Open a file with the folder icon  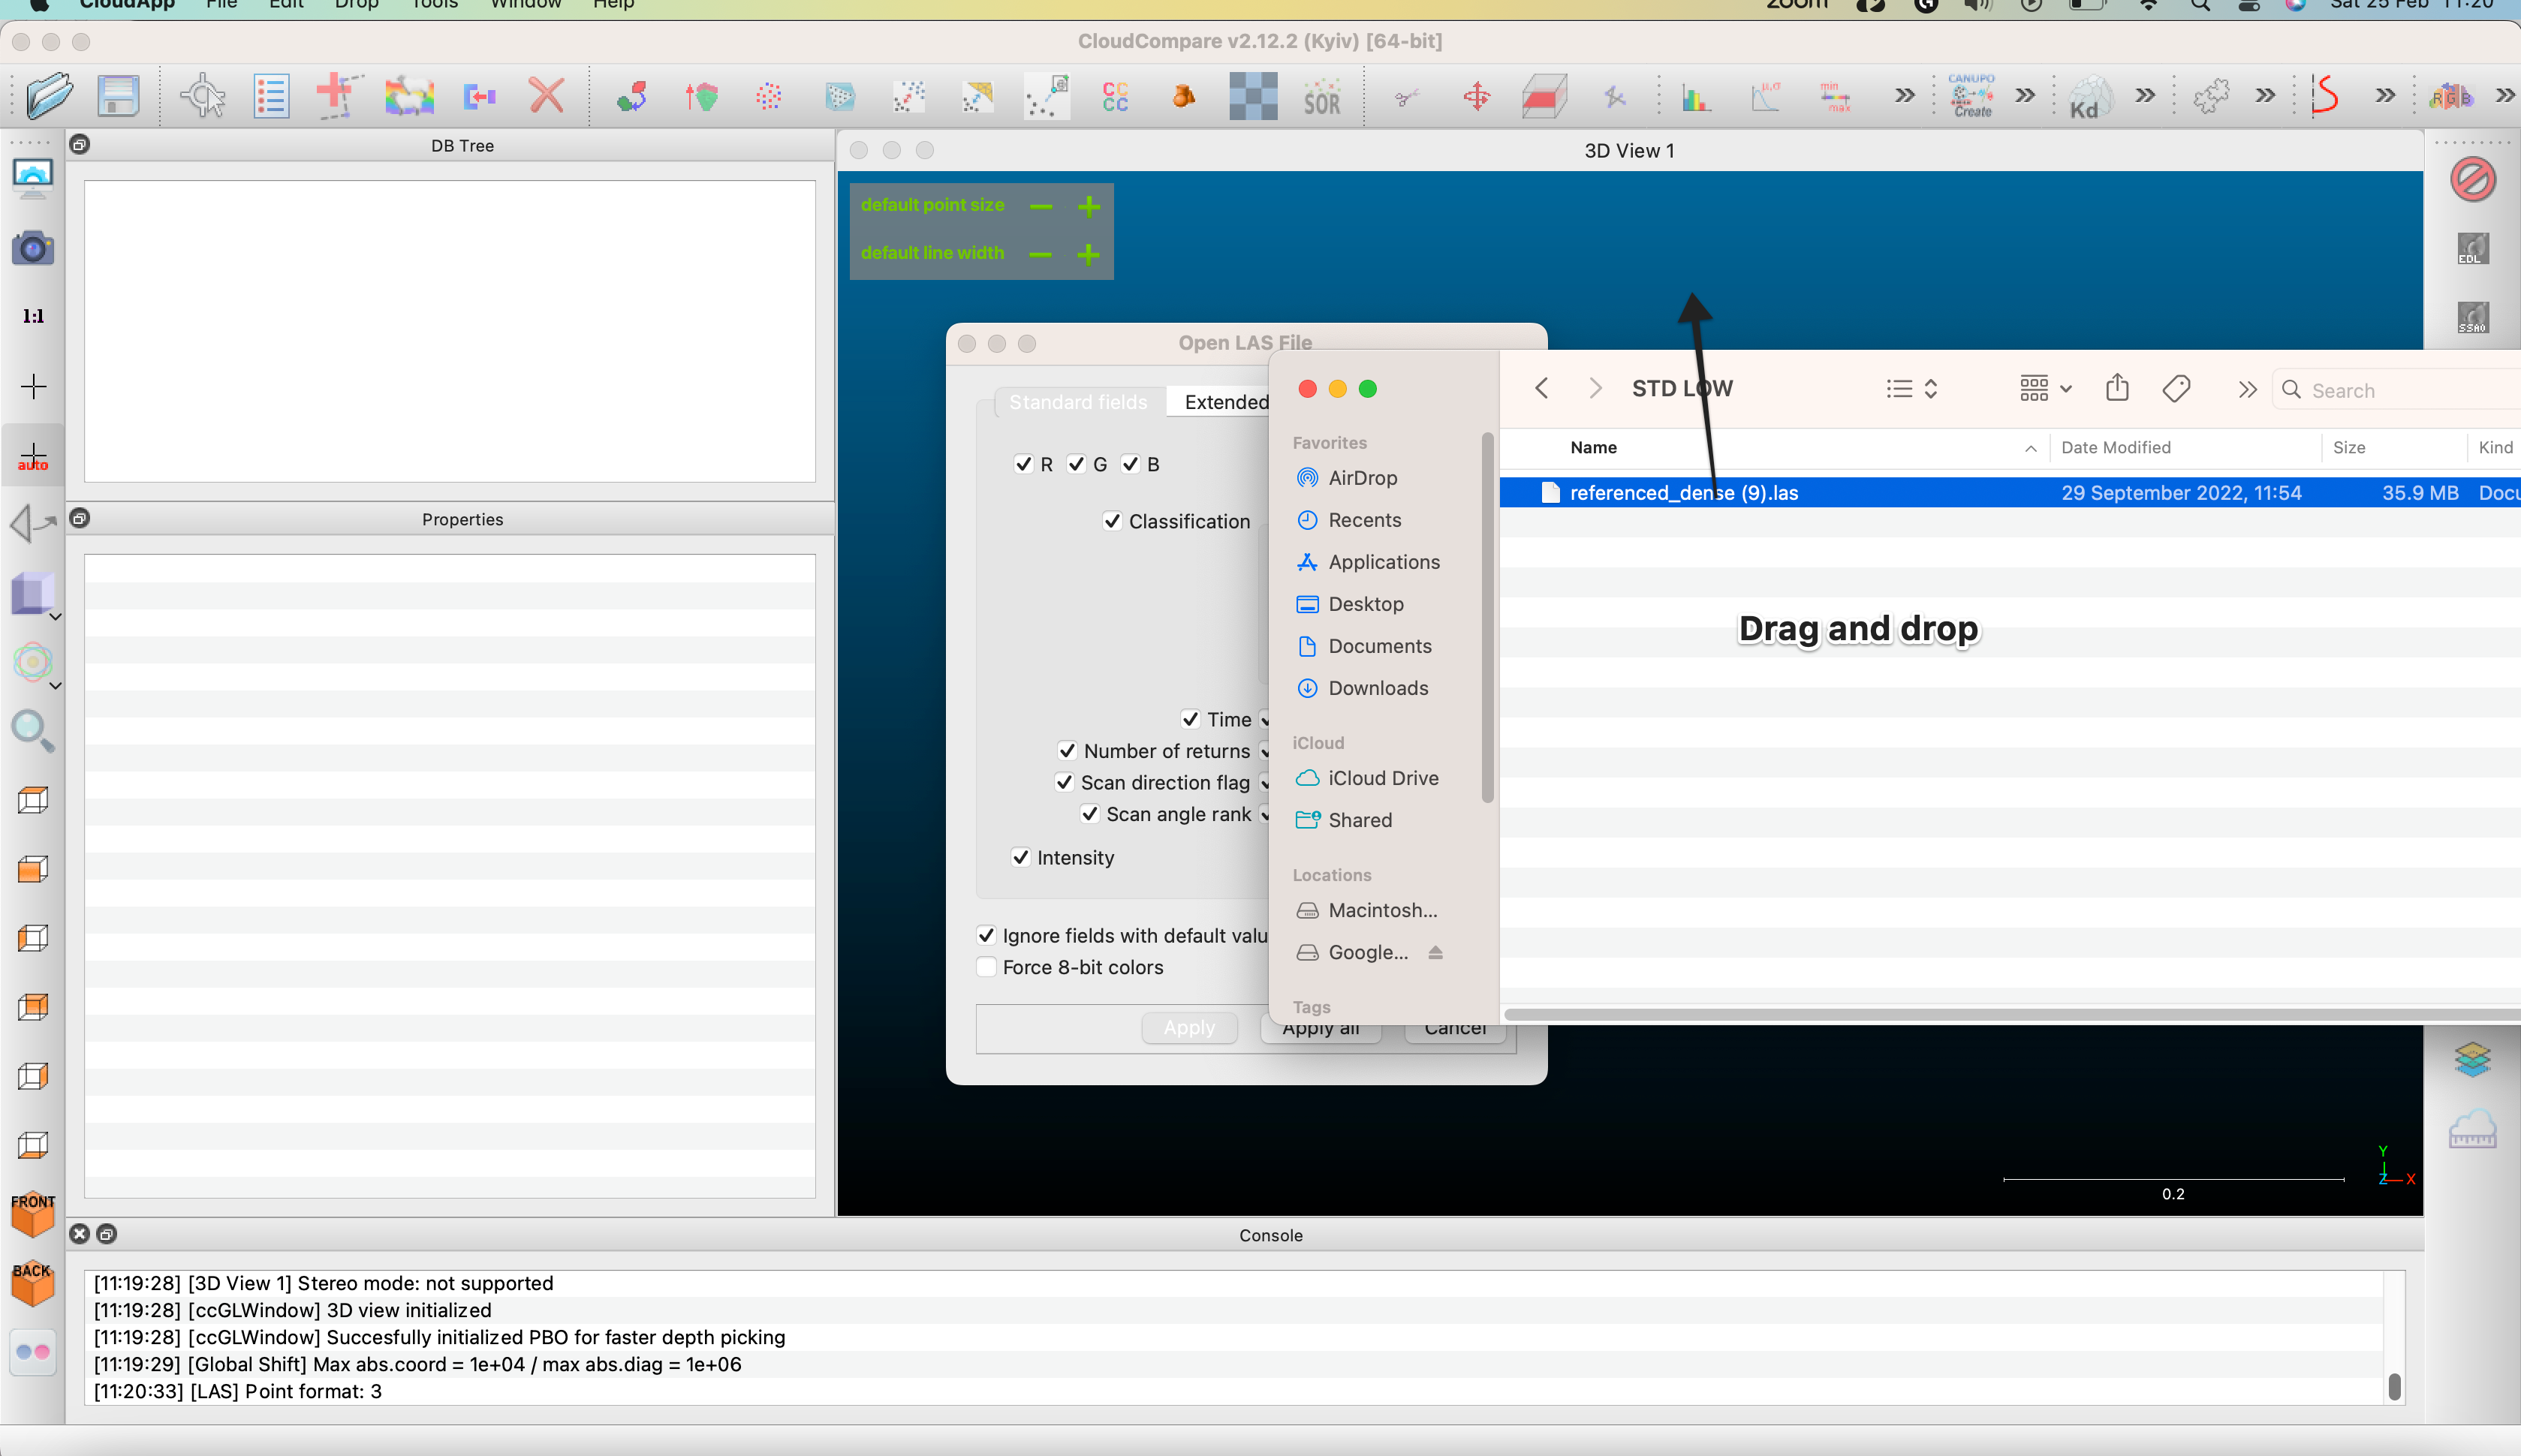tap(49, 96)
